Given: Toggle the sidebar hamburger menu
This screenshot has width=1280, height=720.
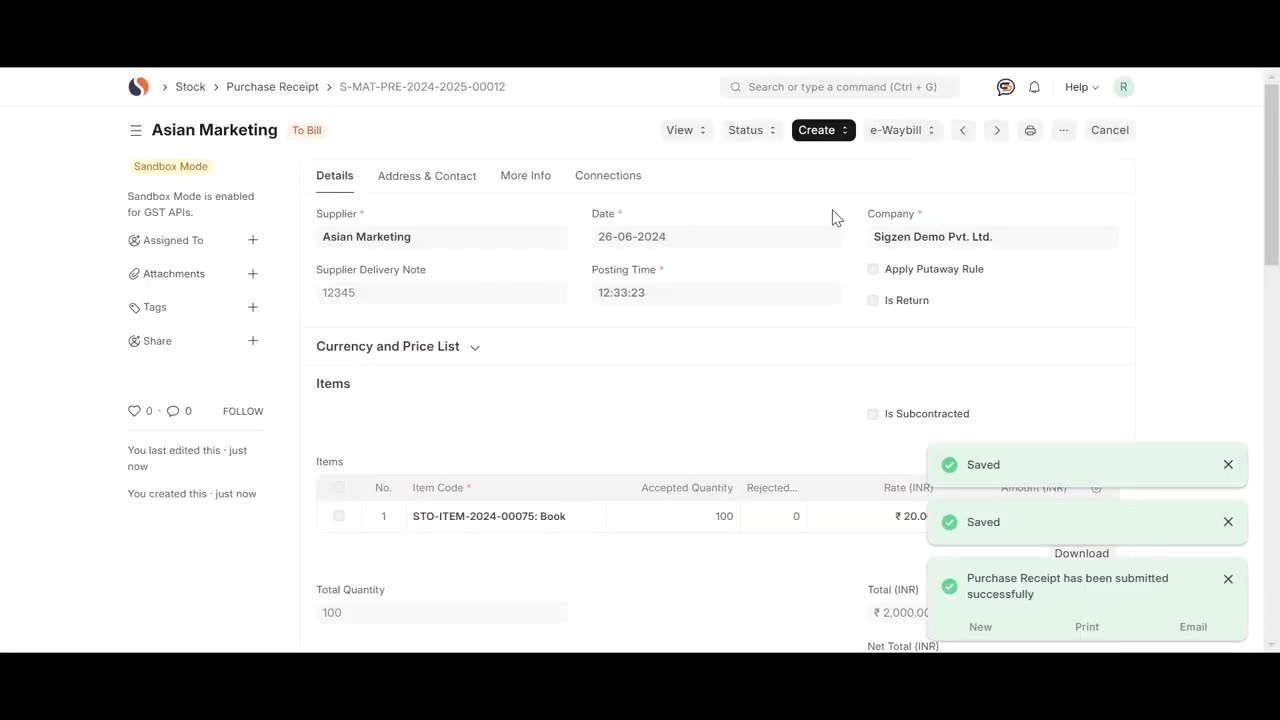Looking at the screenshot, I should tap(135, 130).
